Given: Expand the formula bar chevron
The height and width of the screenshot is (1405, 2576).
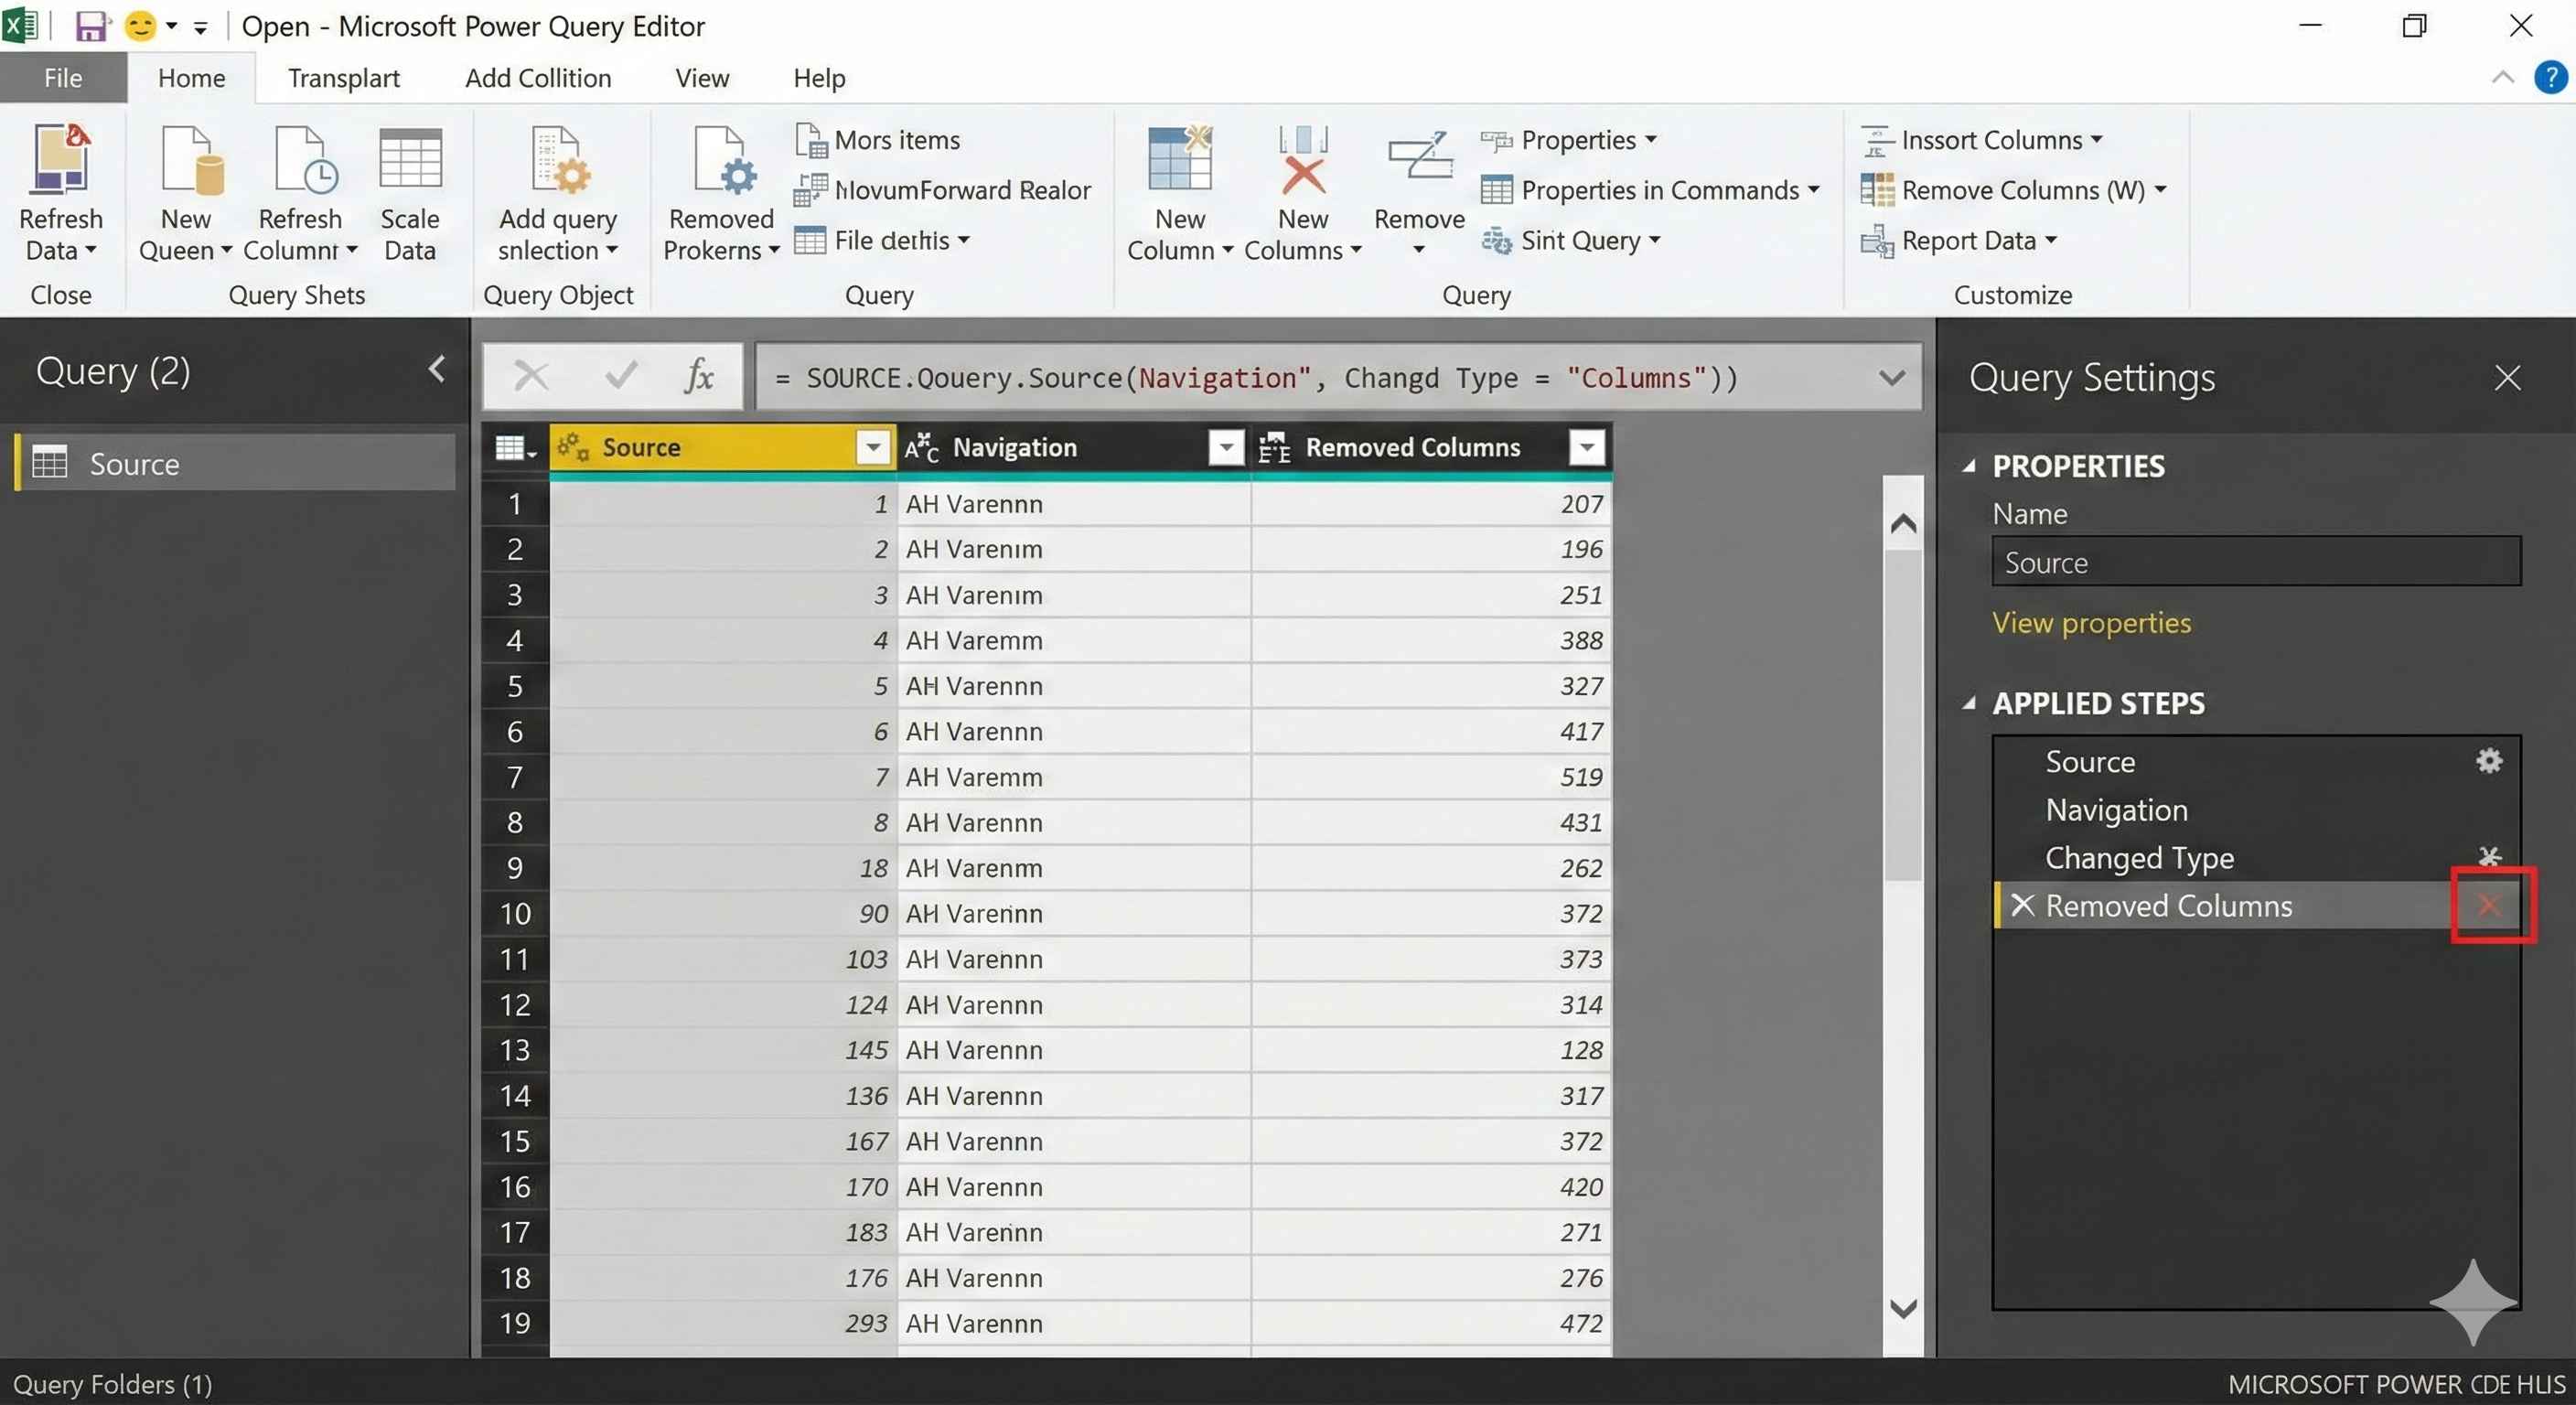Looking at the screenshot, I should click(x=1891, y=377).
